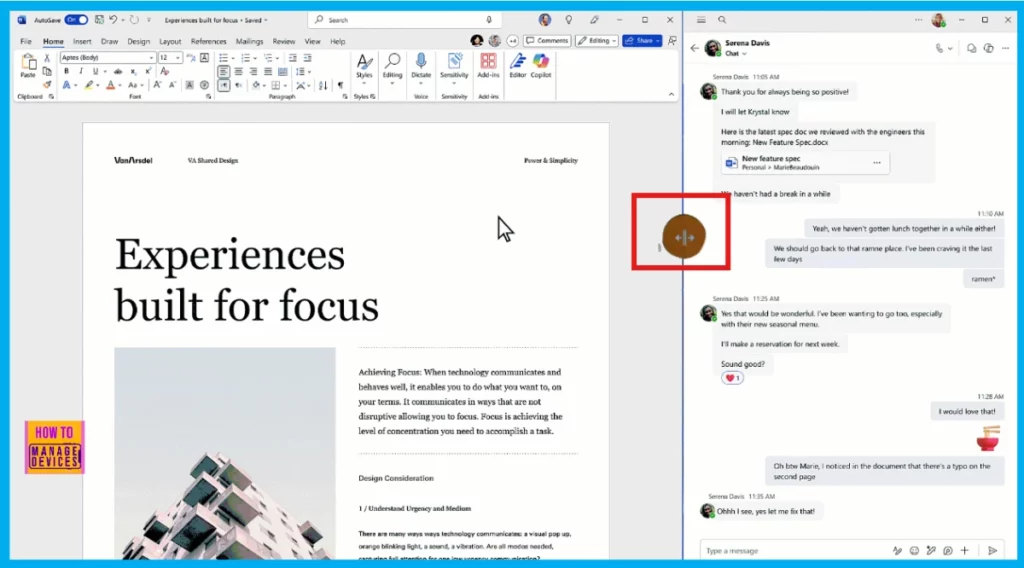Click the Teams search magnifier icon
This screenshot has height=568, width=1024.
coord(722,20)
